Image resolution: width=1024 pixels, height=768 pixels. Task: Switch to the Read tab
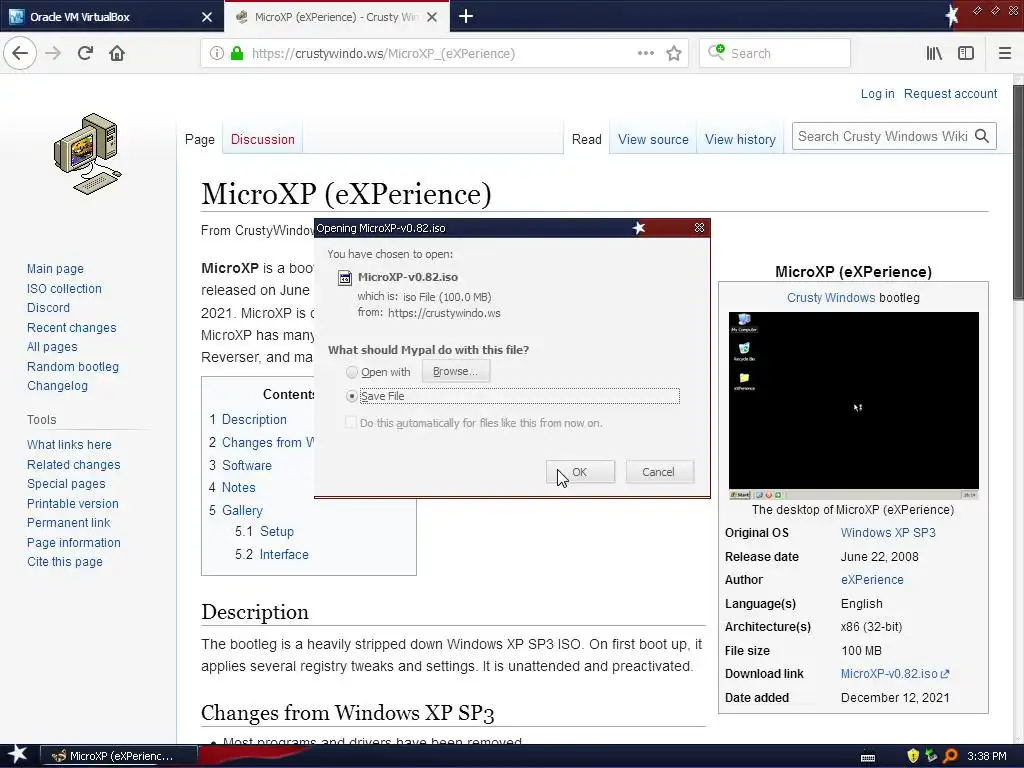tap(586, 139)
